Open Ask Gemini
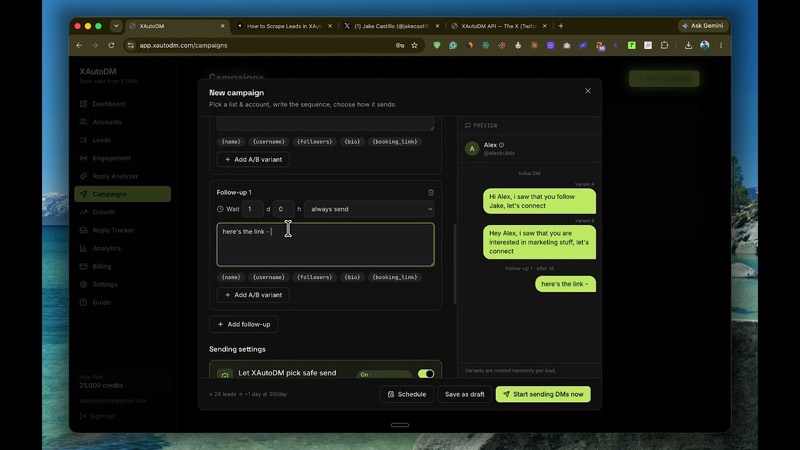 703,26
